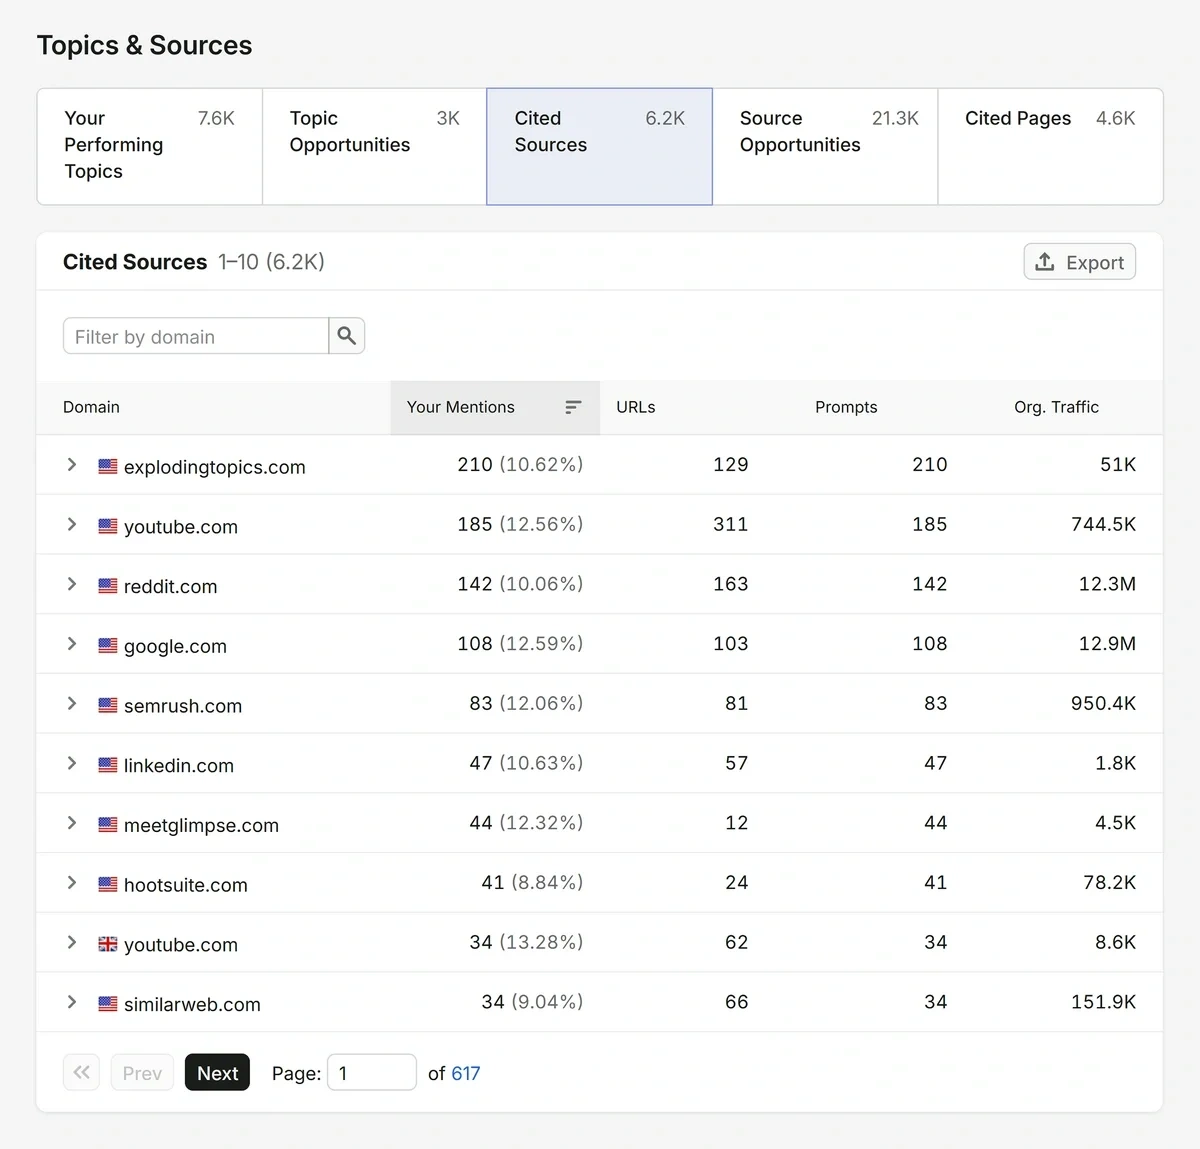The width and height of the screenshot is (1200, 1149).
Task: Sort by Your Mentions column header
Action: pos(495,407)
